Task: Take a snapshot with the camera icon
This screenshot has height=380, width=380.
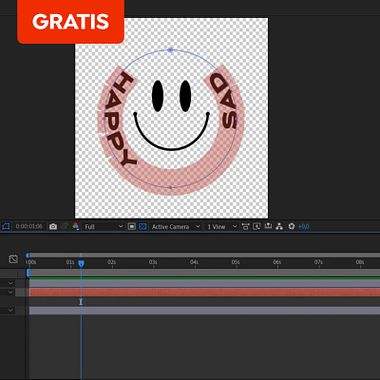Action: coord(53,227)
